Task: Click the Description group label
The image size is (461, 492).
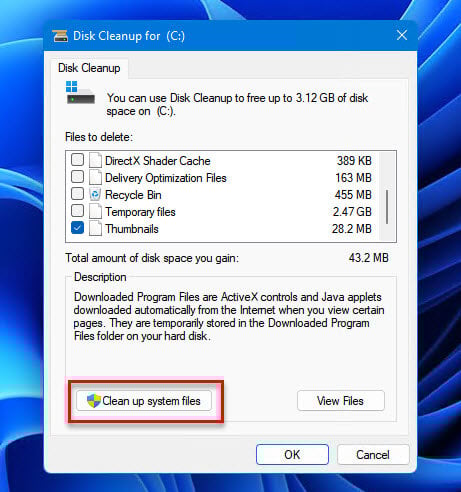Action: point(100,277)
